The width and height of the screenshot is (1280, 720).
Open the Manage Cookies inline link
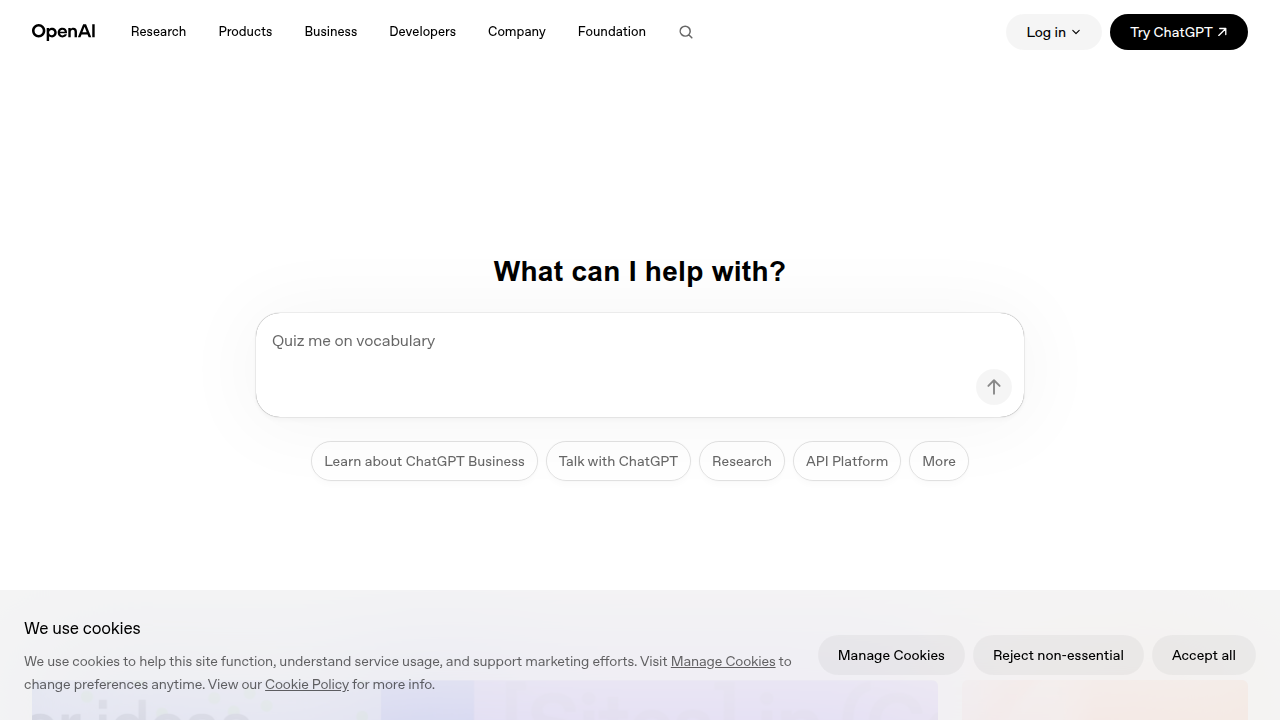click(723, 661)
